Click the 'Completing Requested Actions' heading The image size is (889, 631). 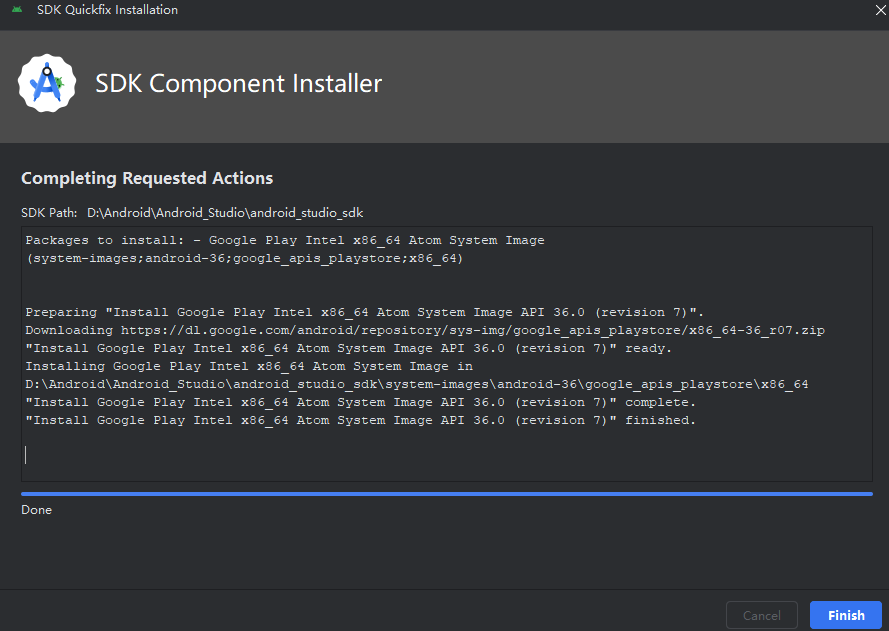(x=147, y=178)
